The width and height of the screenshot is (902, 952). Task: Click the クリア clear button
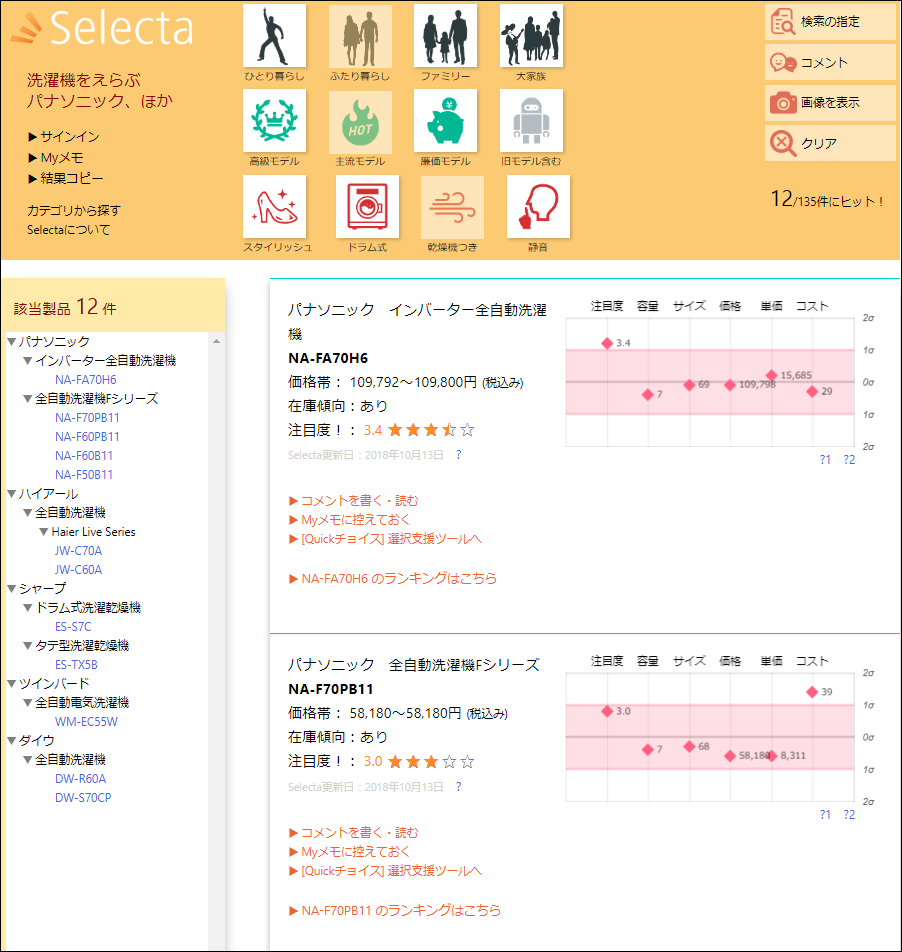[829, 144]
